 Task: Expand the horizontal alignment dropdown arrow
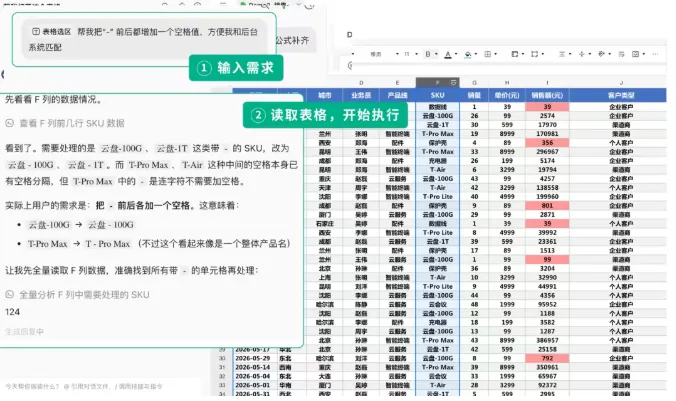(x=570, y=54)
